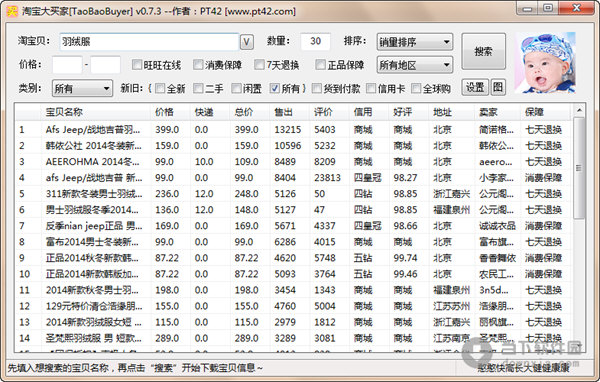
Task: Click the TaoBaoBuyer app icon in title bar
Action: pos(12,11)
